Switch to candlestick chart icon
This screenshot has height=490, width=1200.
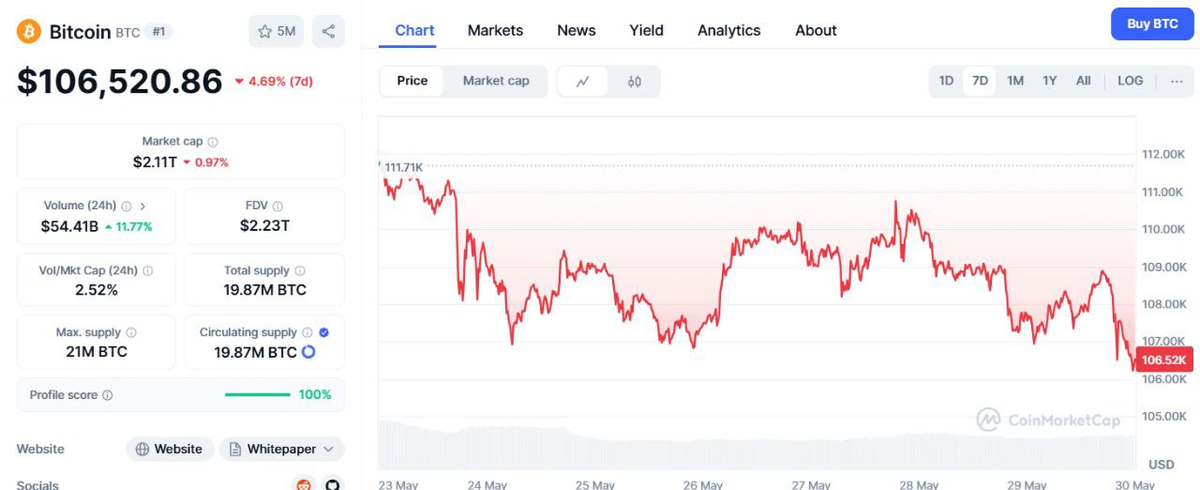pyautogui.click(x=634, y=81)
